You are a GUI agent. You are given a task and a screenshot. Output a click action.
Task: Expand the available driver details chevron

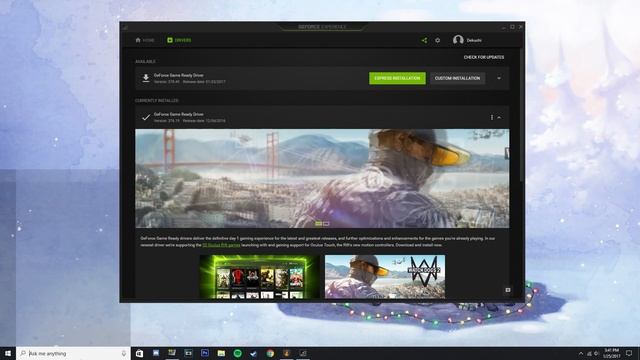(499, 78)
